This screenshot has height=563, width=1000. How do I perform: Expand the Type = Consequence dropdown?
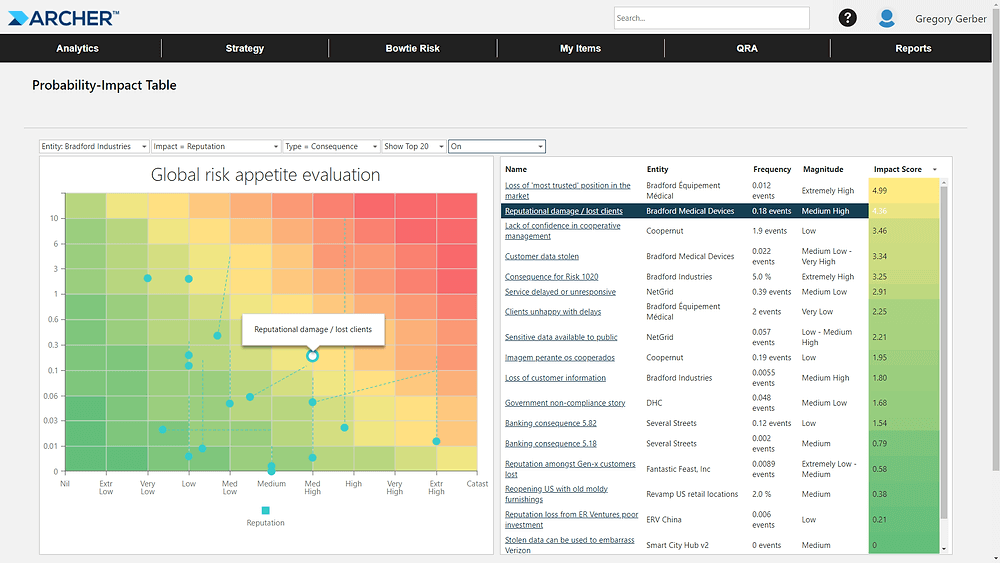tap(332, 147)
